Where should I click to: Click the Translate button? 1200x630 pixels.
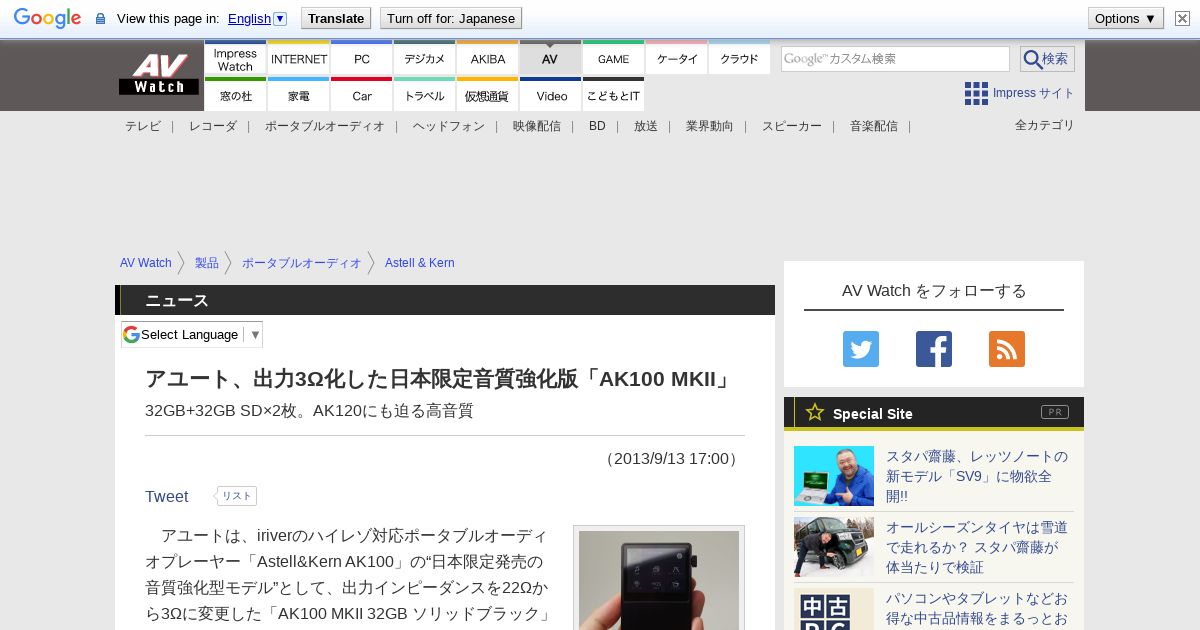point(335,18)
